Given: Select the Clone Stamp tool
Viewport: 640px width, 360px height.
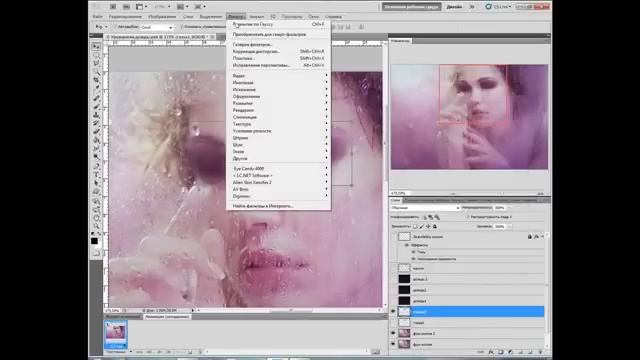Looking at the screenshot, I should [96, 115].
